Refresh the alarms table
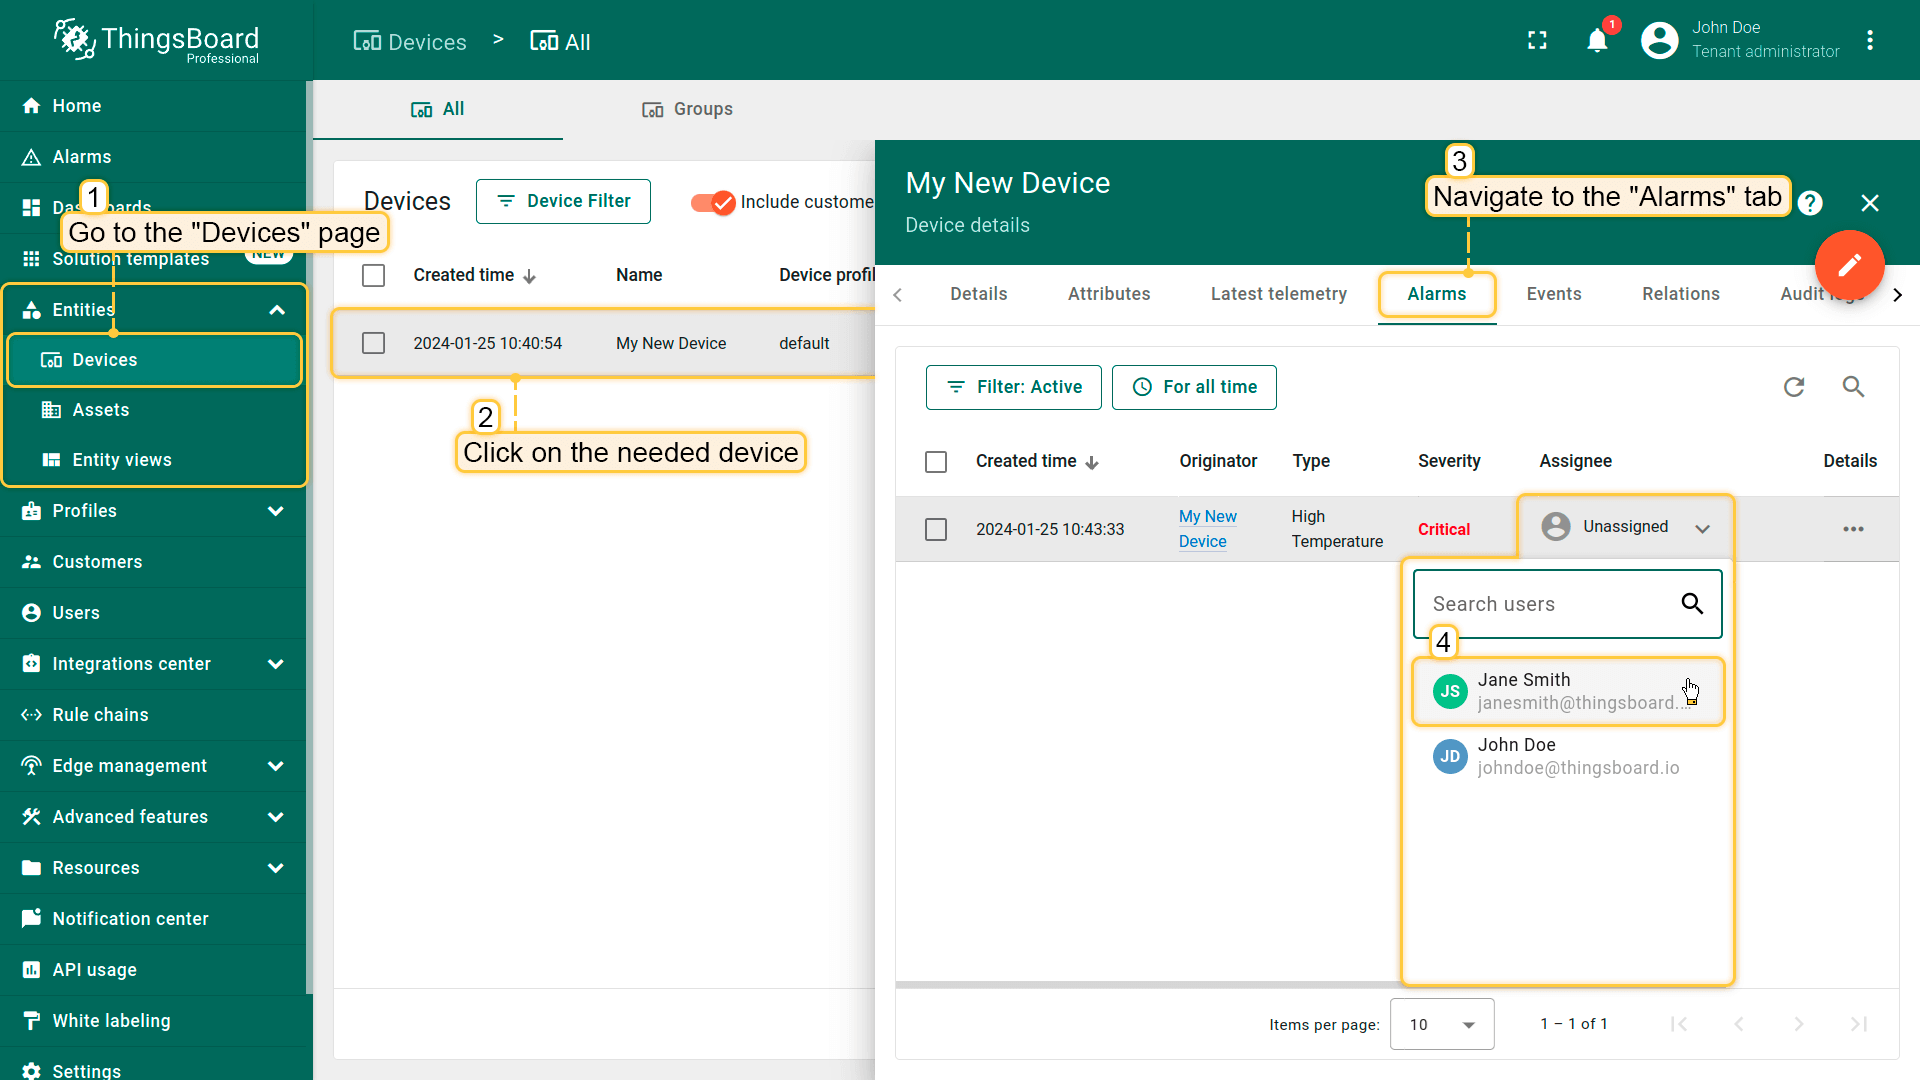Image resolution: width=1920 pixels, height=1080 pixels. click(x=1794, y=387)
